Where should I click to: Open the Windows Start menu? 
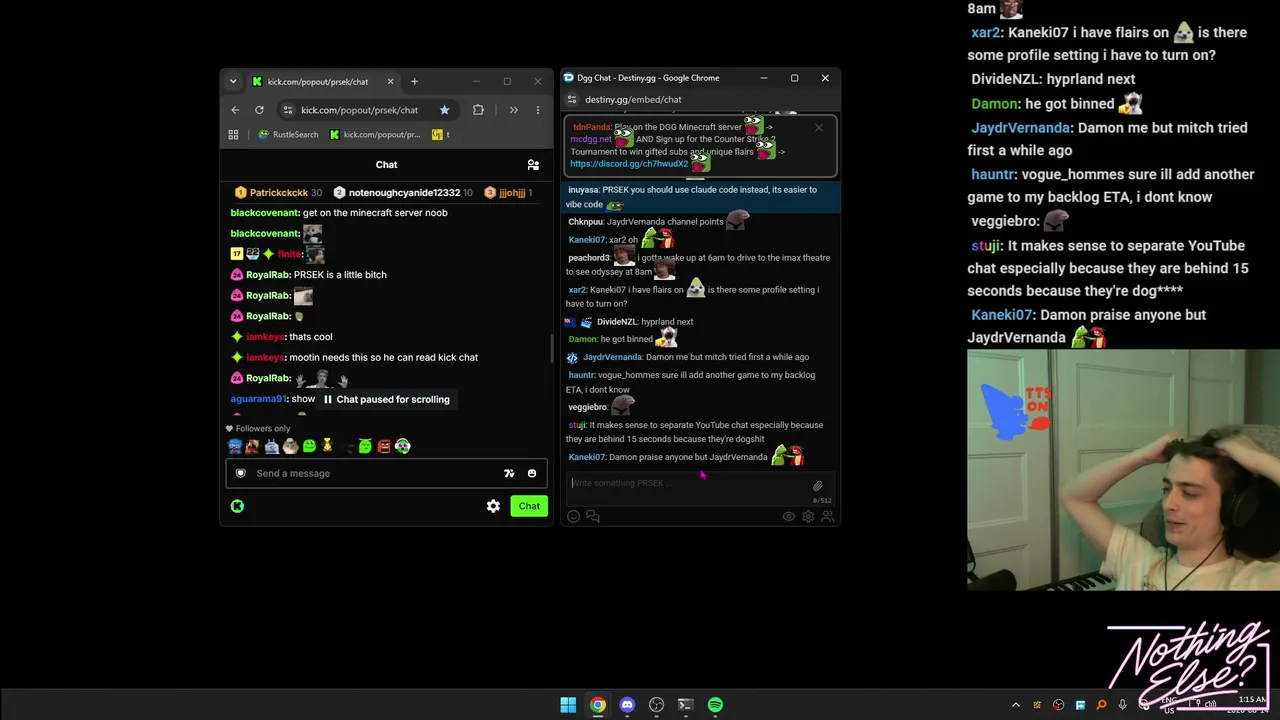(x=568, y=705)
